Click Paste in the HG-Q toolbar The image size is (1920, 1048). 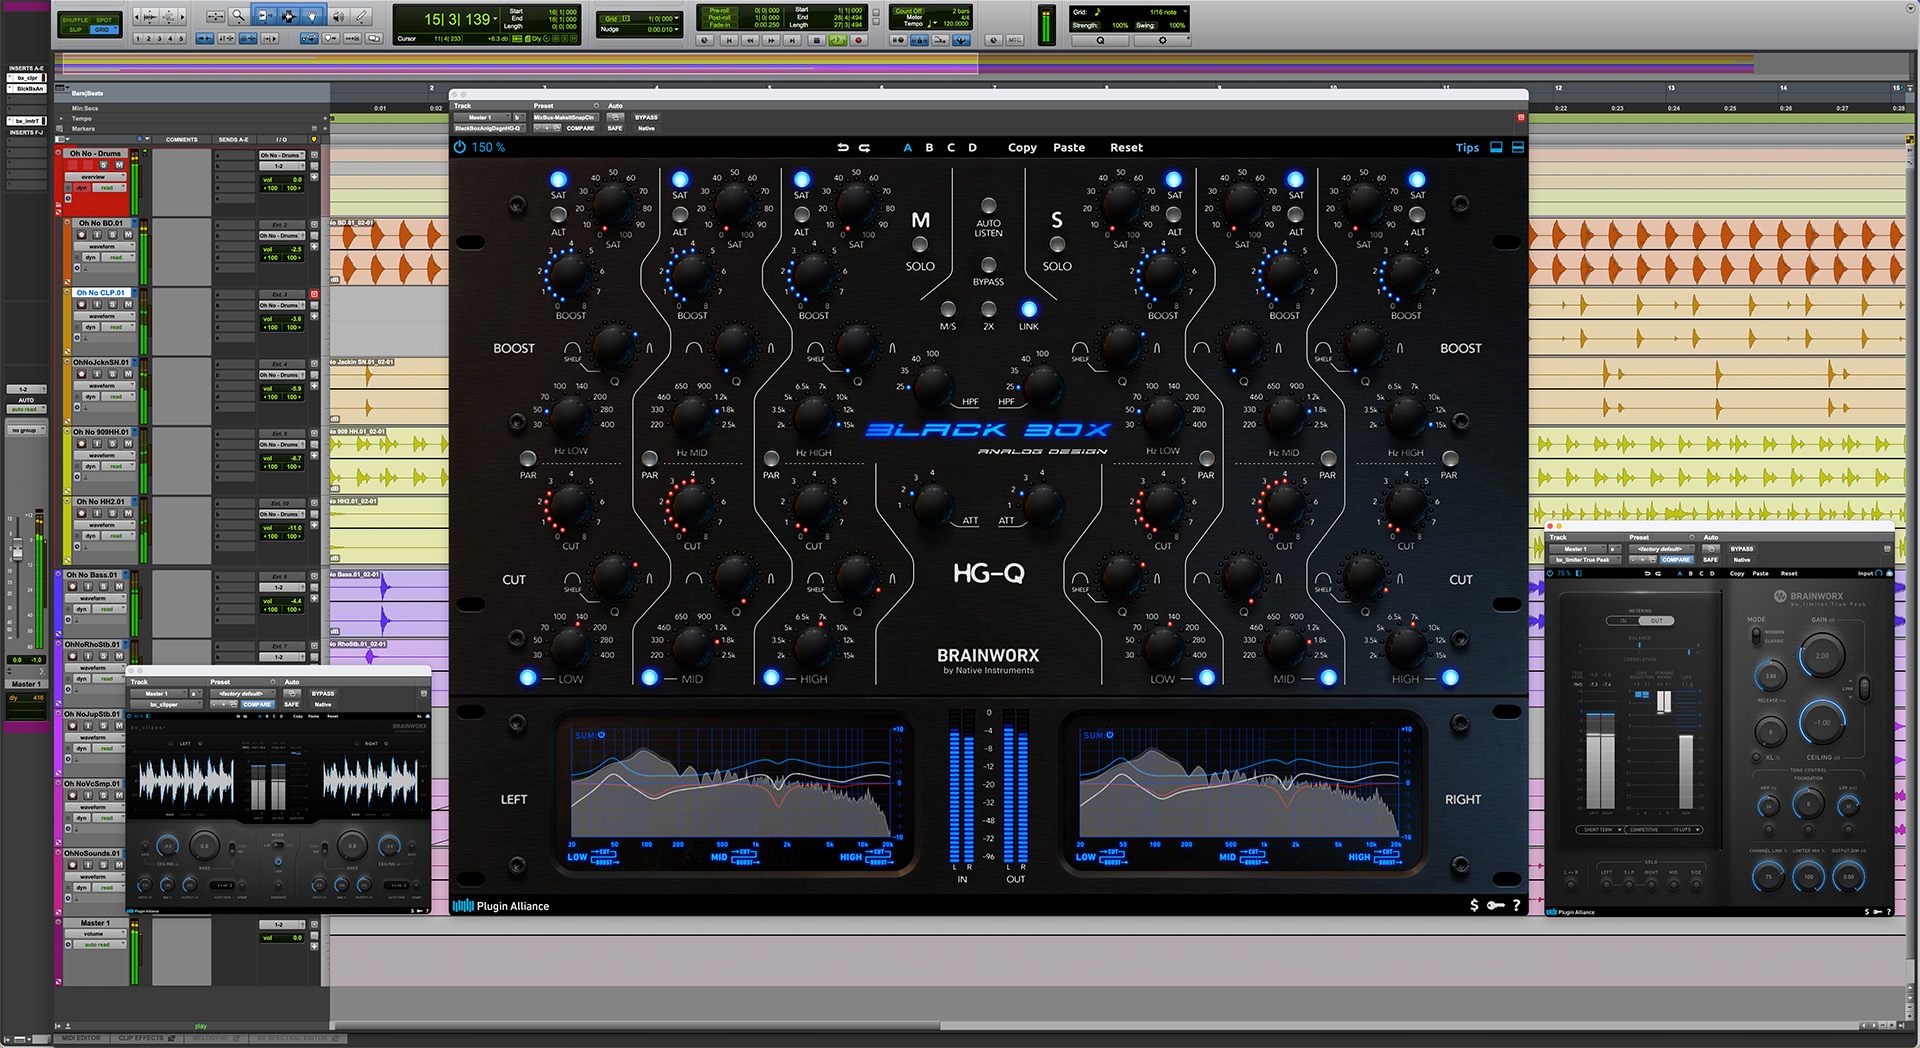point(1069,147)
